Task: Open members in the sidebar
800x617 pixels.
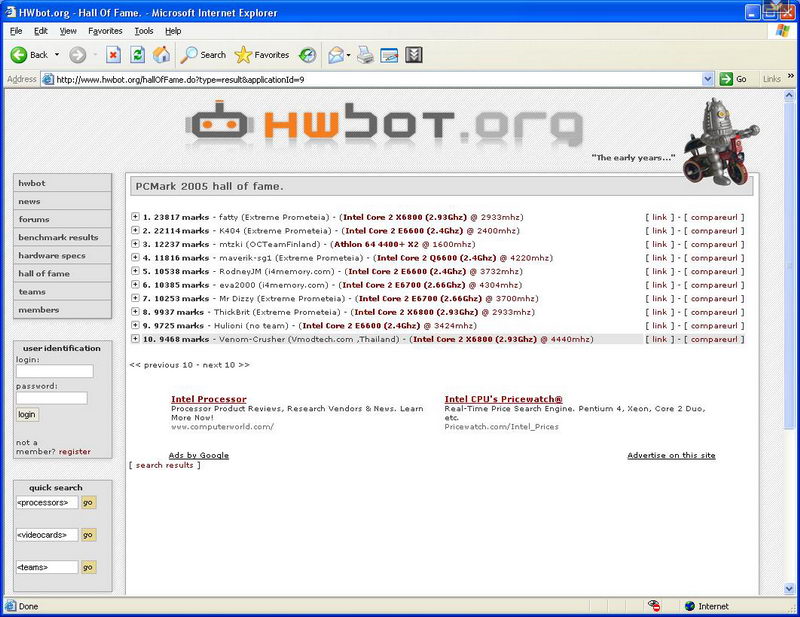Action: tap(62, 310)
